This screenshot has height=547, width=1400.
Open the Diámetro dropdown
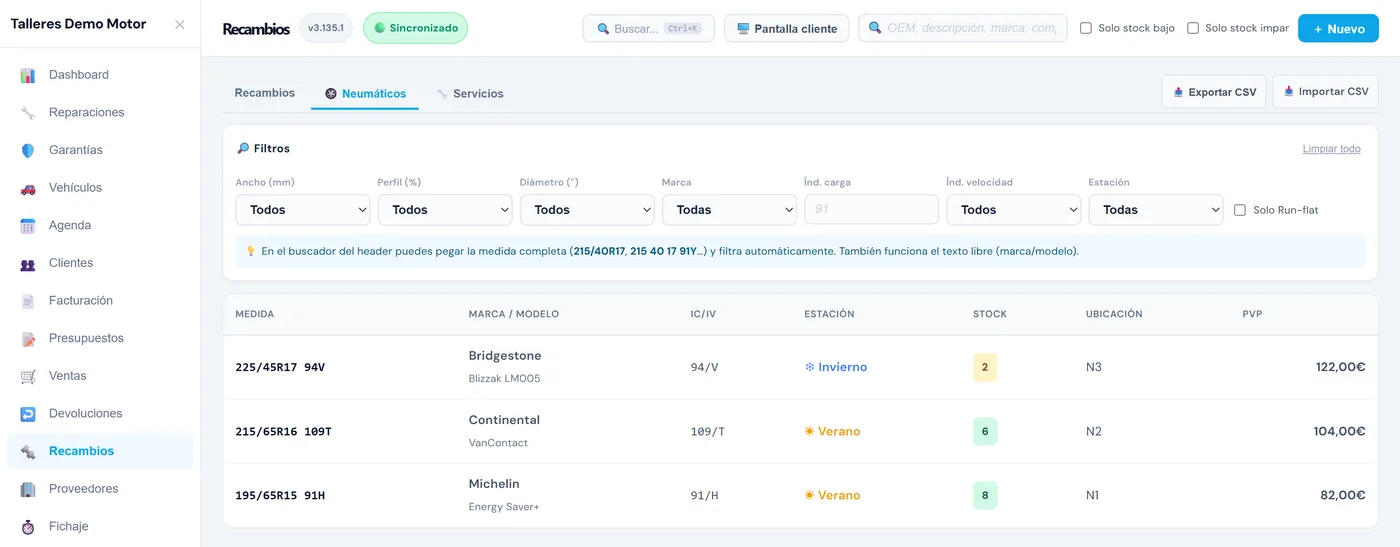point(587,210)
